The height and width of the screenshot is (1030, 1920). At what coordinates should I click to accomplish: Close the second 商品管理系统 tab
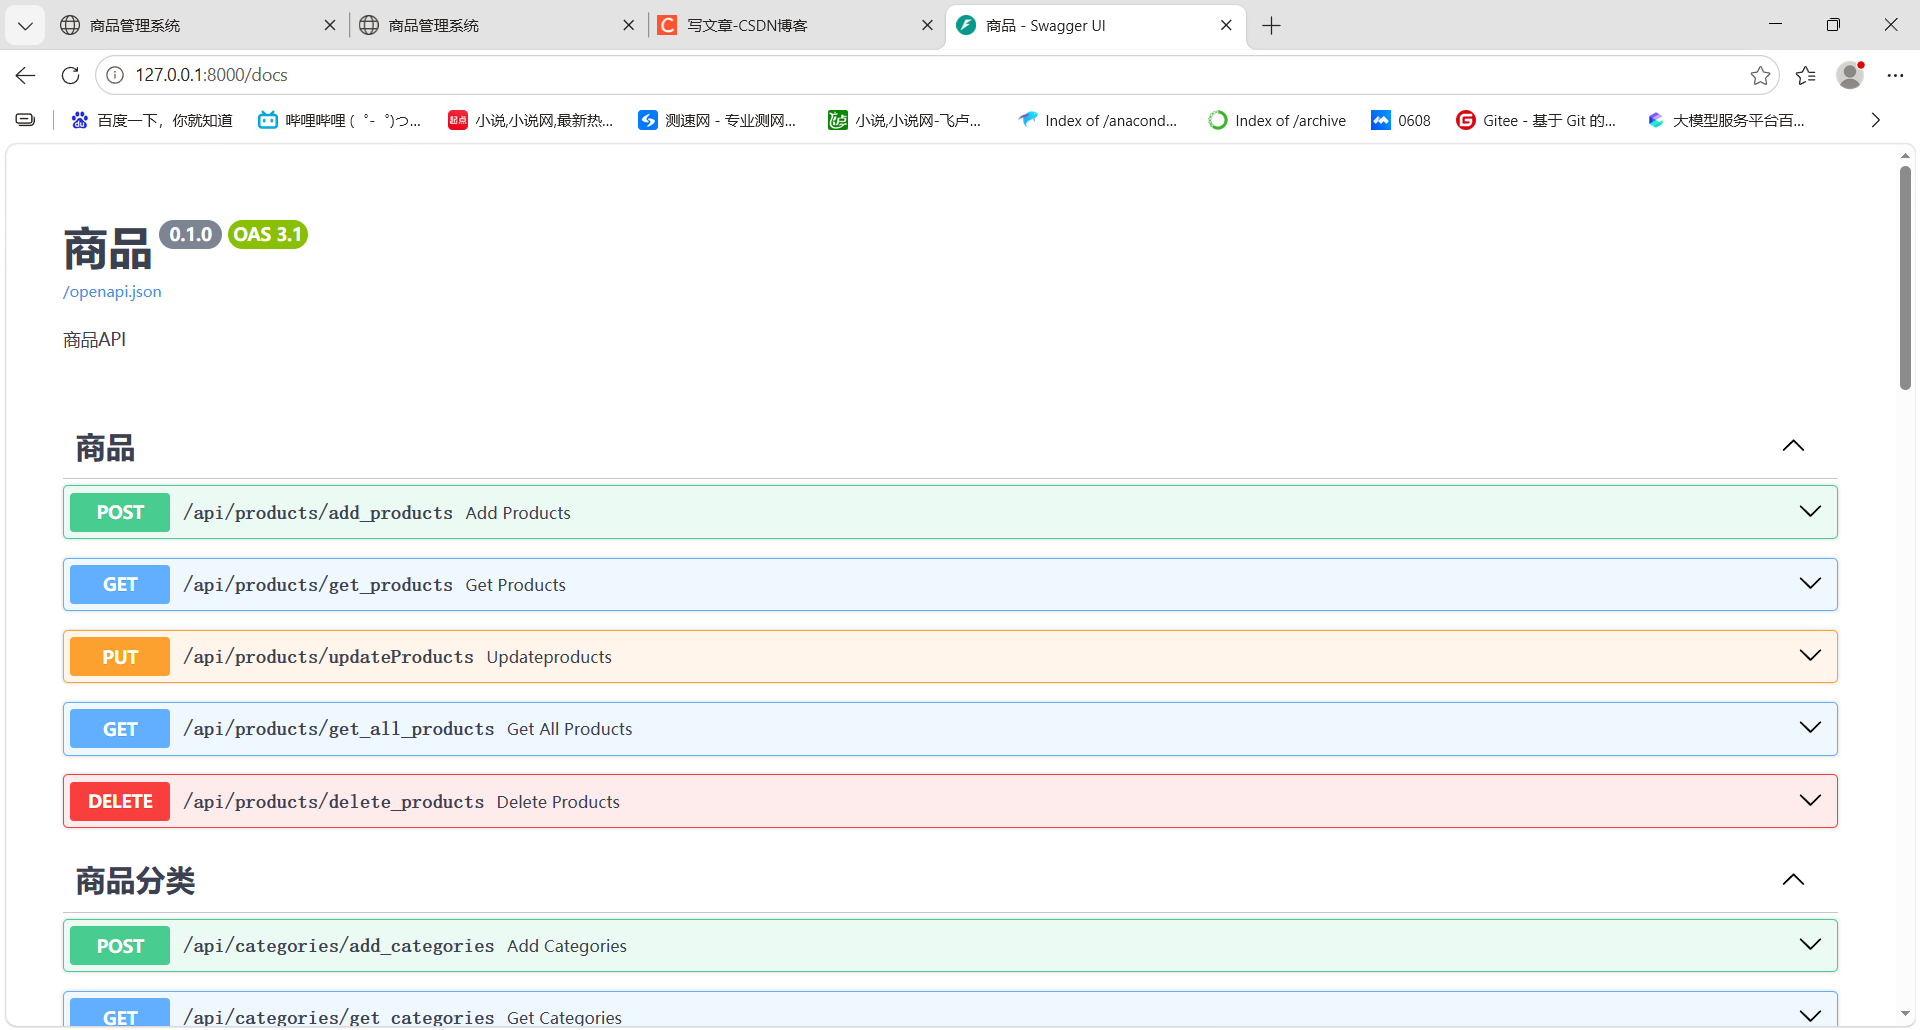(x=628, y=26)
